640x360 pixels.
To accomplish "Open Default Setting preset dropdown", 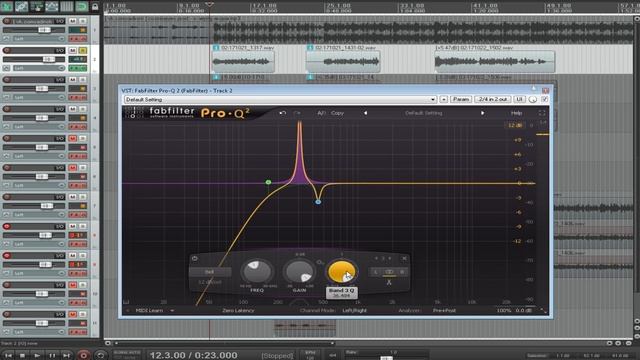I will [280, 99].
